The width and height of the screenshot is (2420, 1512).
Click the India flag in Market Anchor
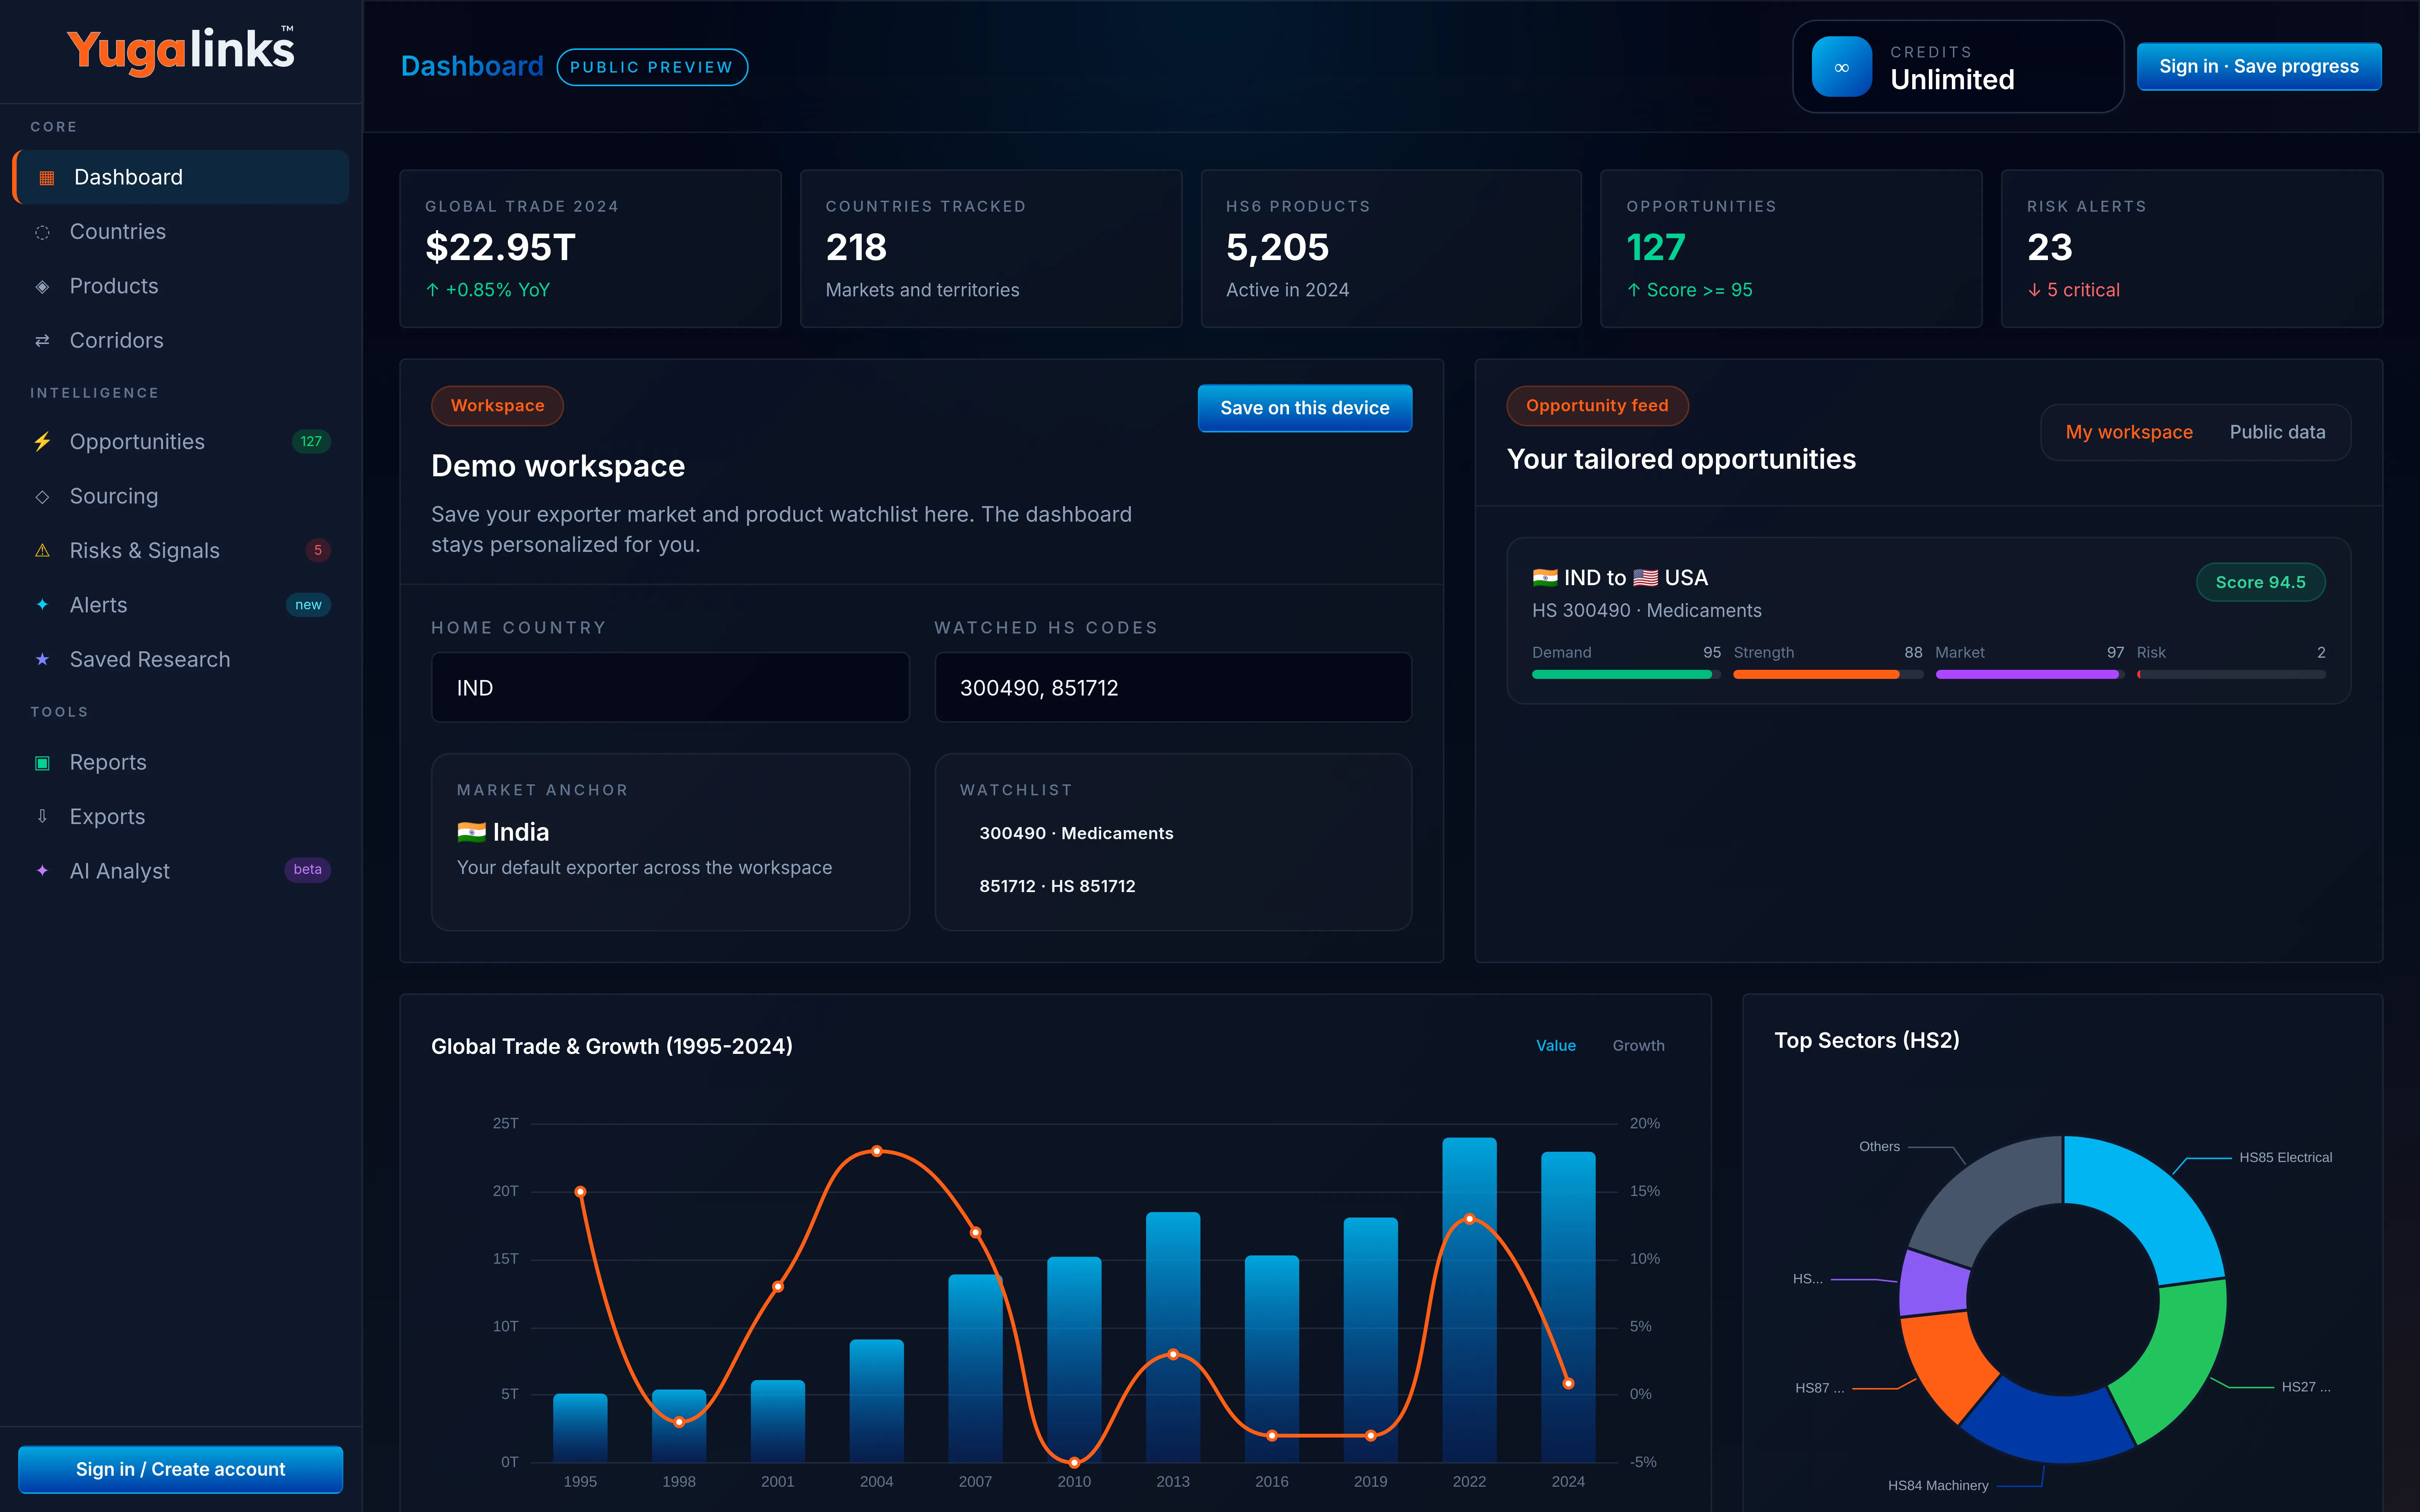click(x=471, y=832)
